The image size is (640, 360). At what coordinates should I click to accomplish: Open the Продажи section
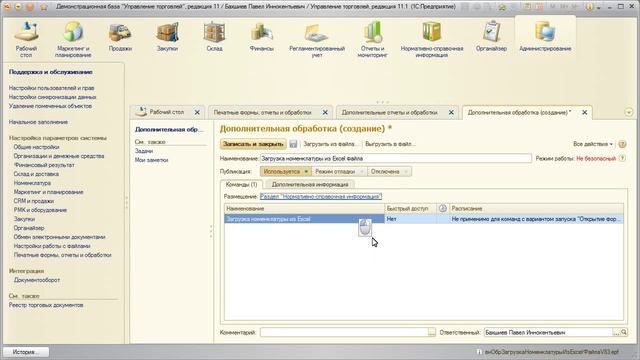coord(120,37)
